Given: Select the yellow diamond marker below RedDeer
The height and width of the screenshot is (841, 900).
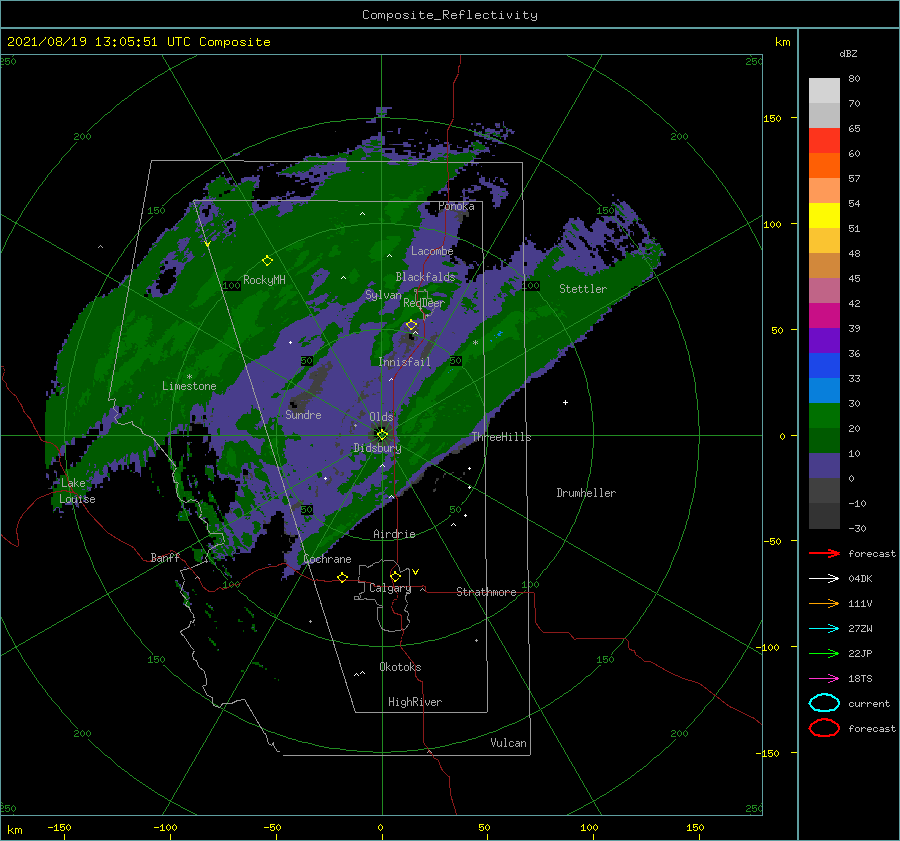Looking at the screenshot, I should [x=411, y=325].
